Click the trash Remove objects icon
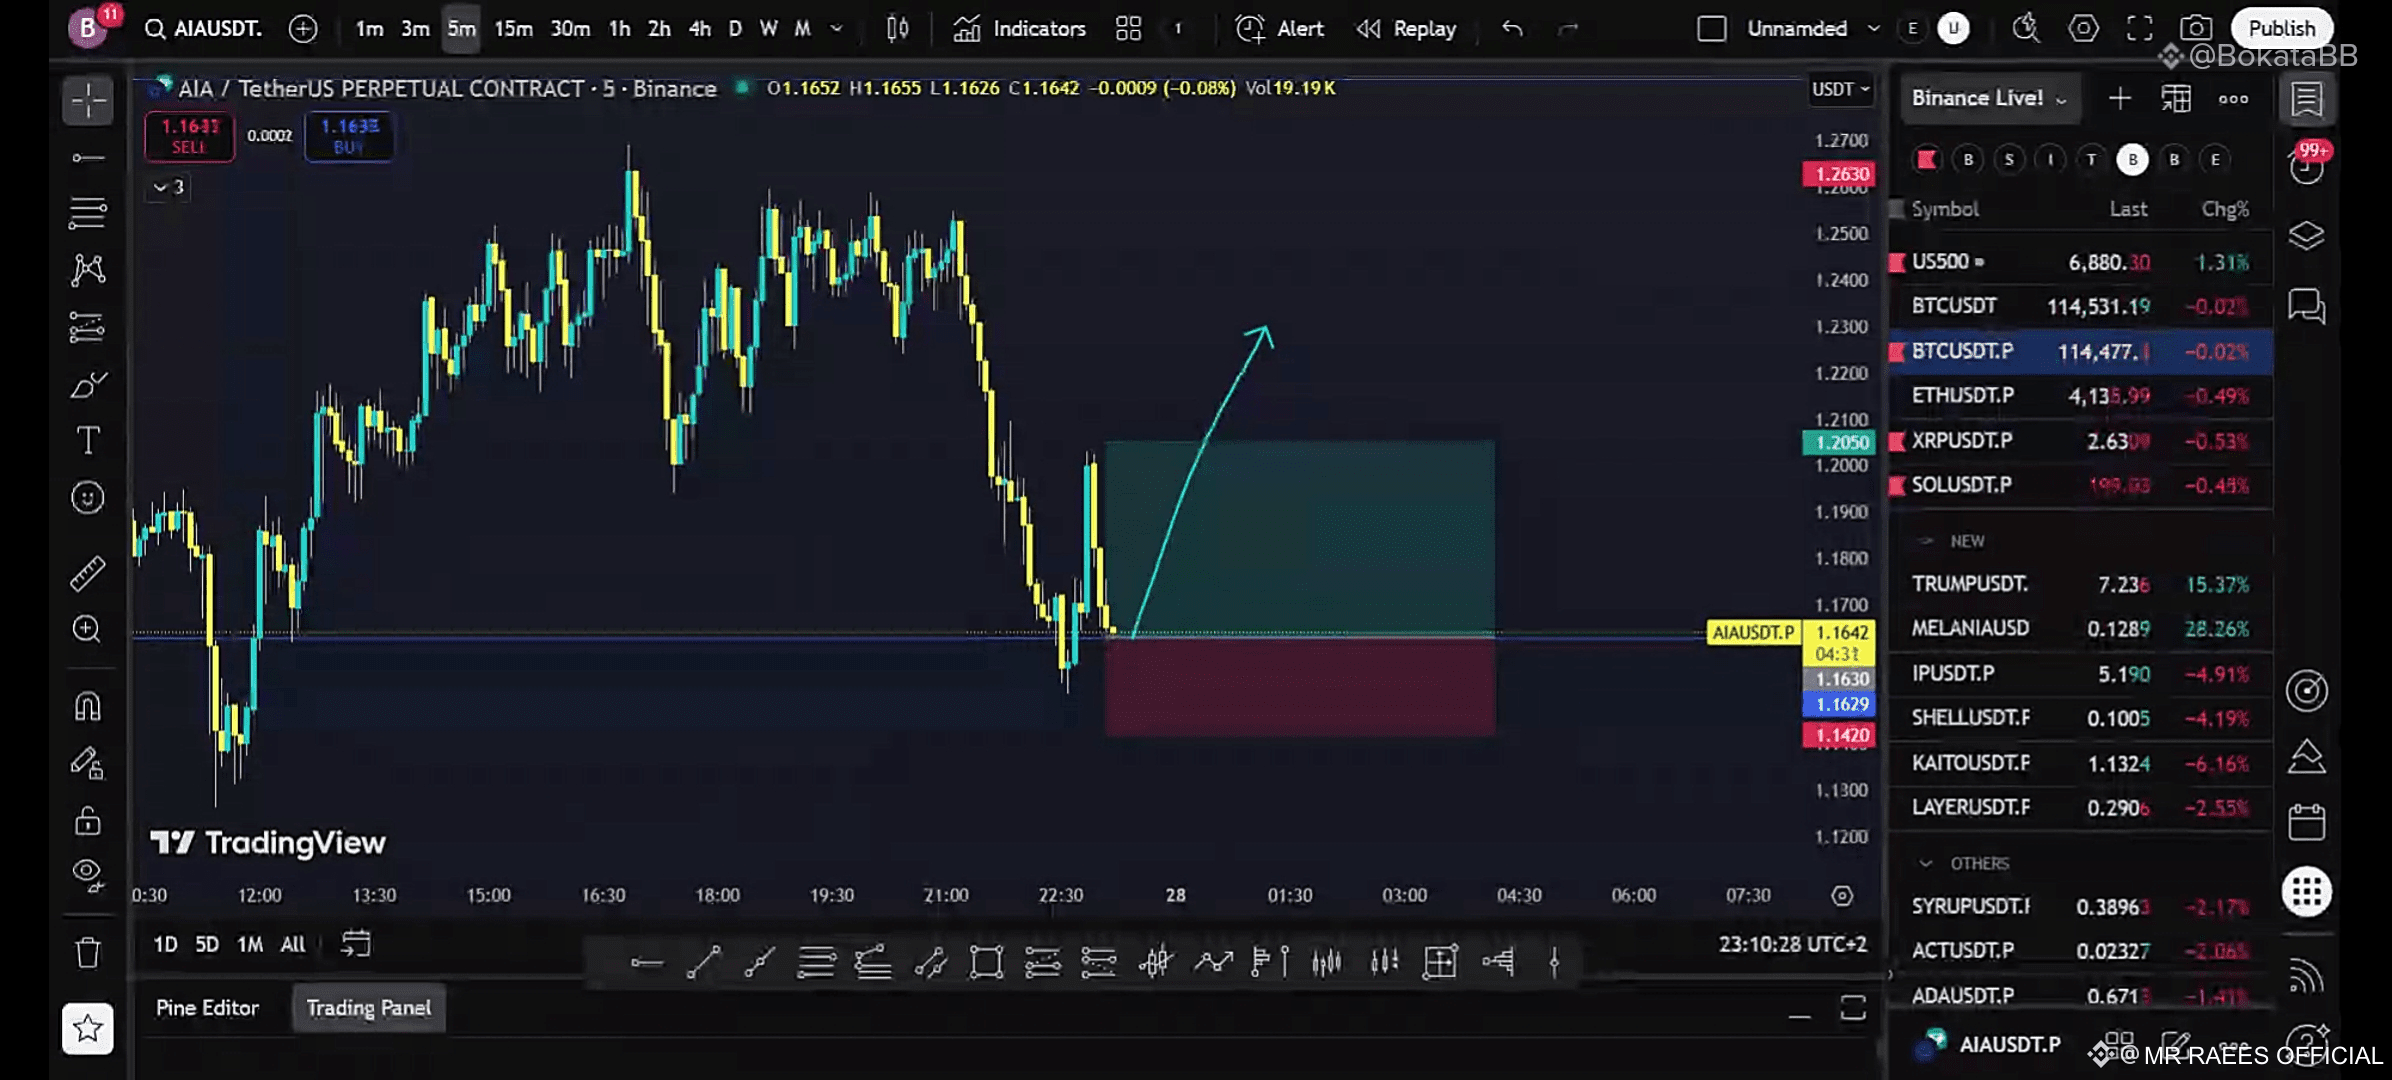 88,952
